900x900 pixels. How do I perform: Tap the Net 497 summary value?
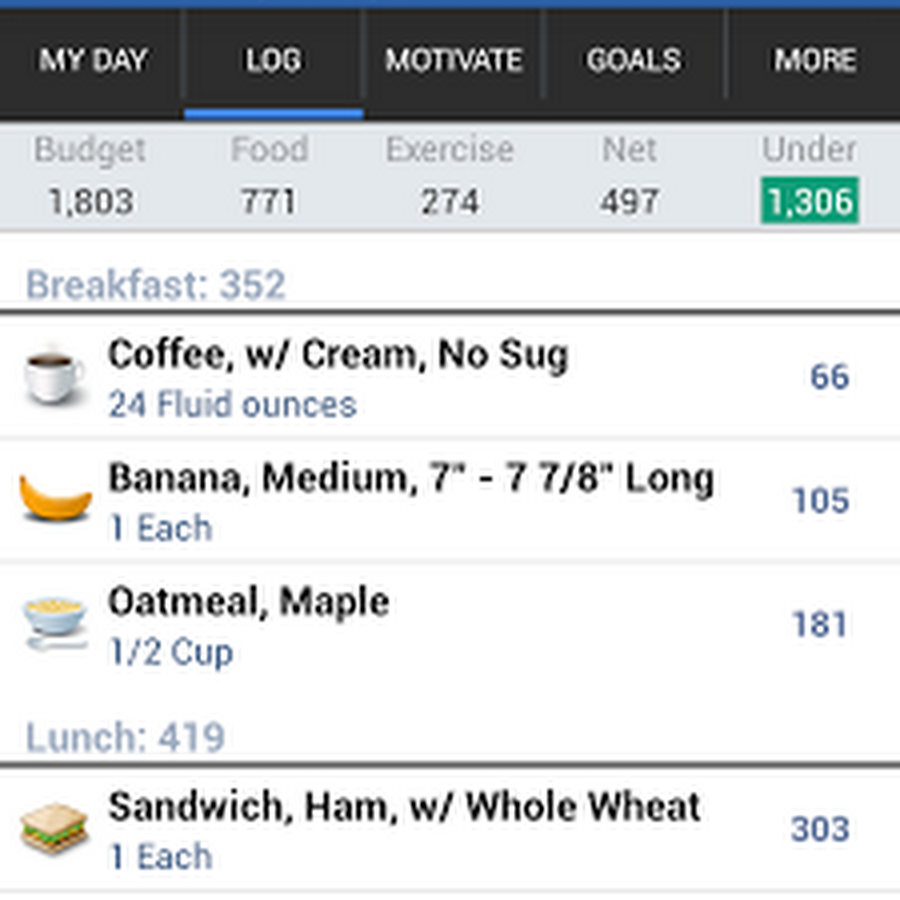coord(629,202)
